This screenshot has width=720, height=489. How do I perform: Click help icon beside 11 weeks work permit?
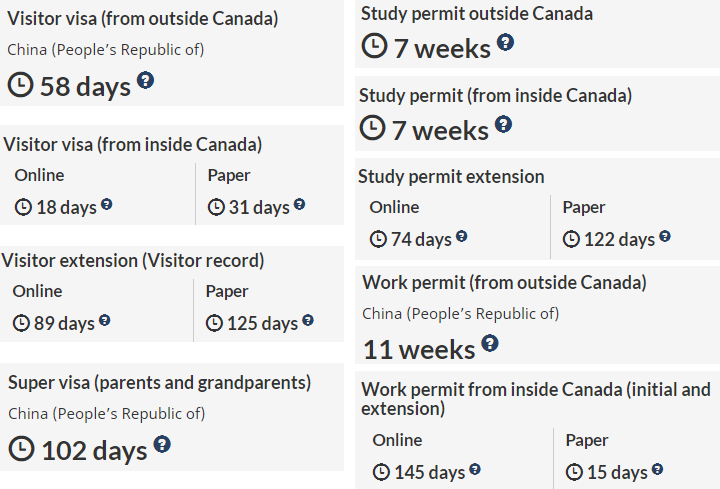(x=490, y=343)
